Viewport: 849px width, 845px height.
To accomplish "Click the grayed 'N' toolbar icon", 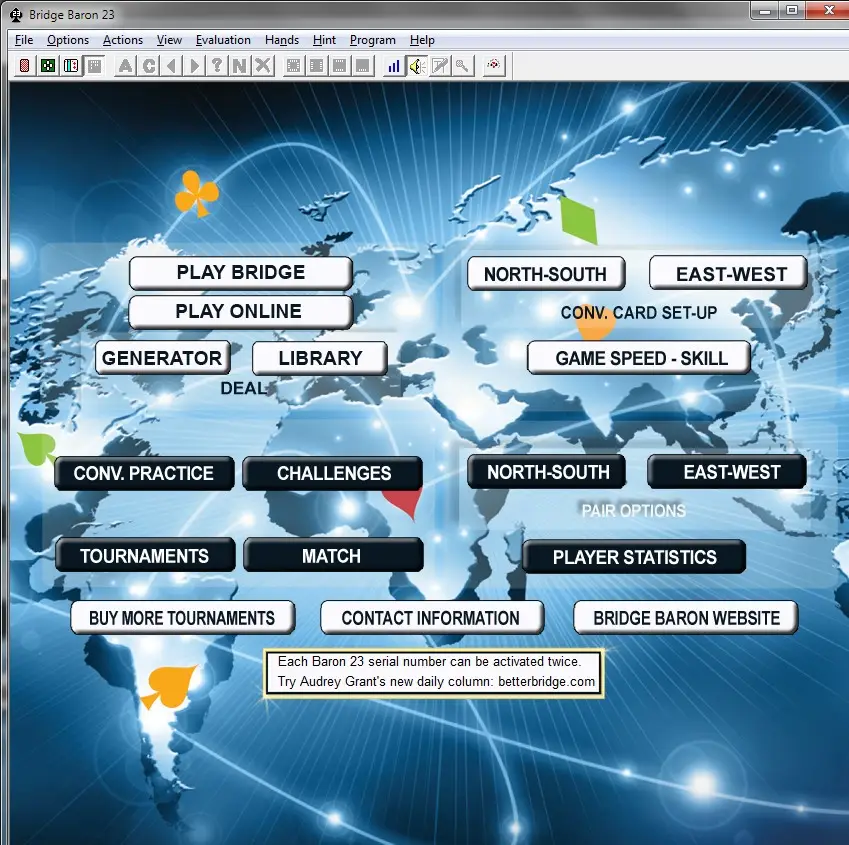I will coord(239,66).
